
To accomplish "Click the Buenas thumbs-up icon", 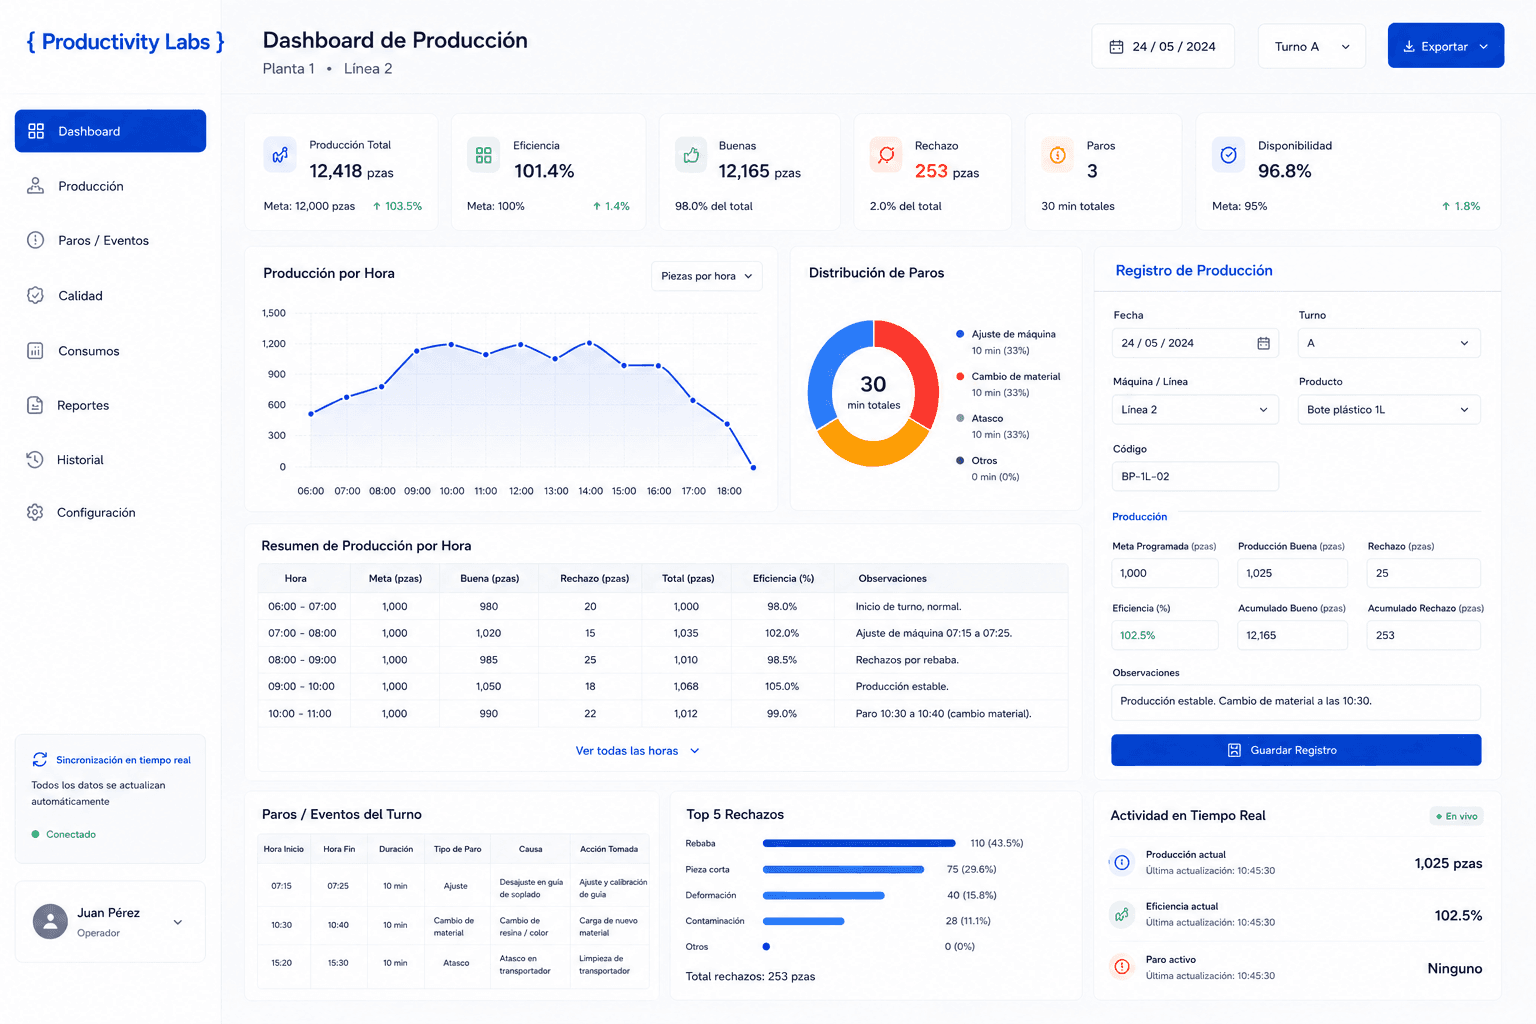I will click(x=691, y=155).
